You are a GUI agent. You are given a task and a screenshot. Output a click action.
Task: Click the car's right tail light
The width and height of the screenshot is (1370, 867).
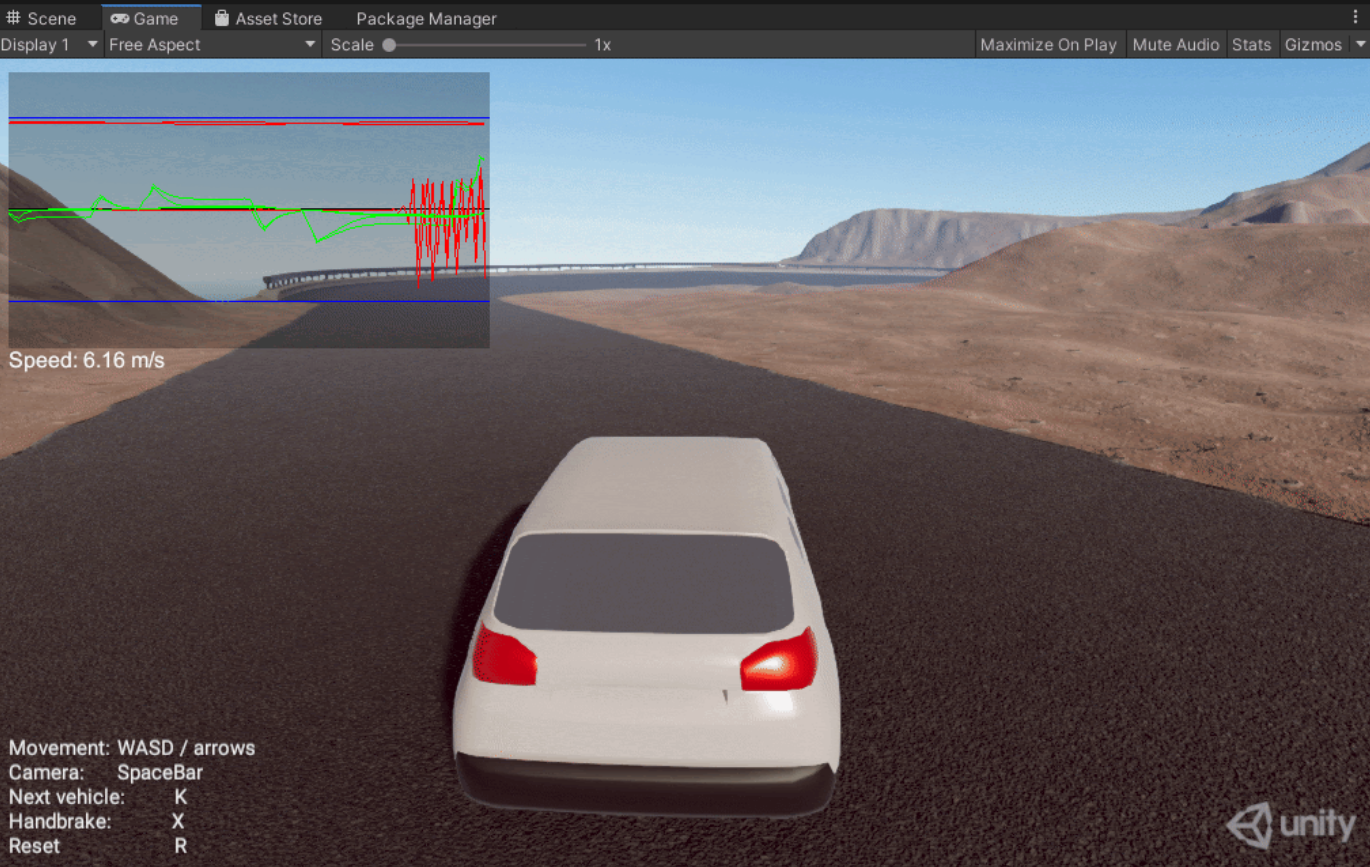pyautogui.click(x=778, y=661)
